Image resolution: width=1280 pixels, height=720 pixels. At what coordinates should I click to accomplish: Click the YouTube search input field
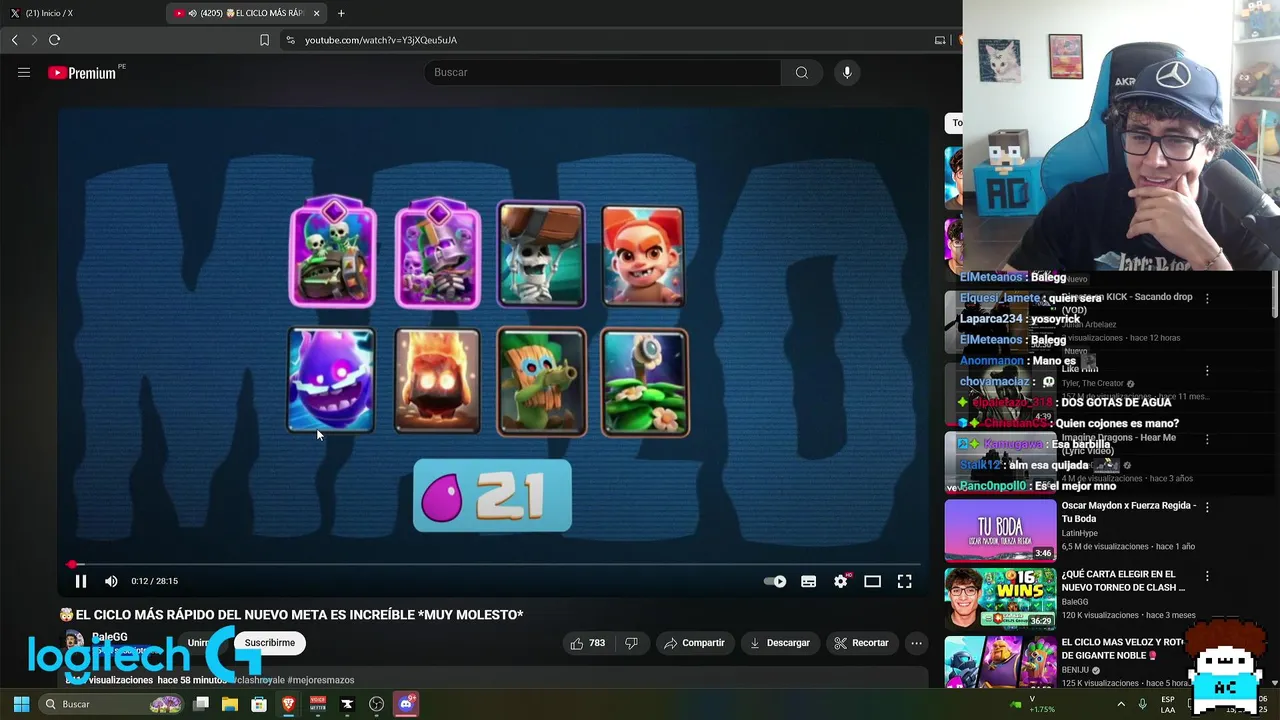(603, 72)
